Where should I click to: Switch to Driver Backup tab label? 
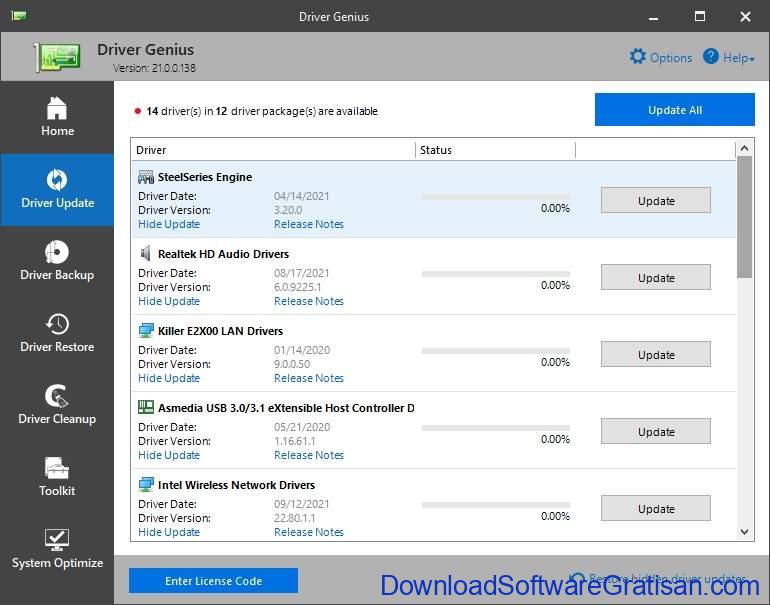click(57, 275)
